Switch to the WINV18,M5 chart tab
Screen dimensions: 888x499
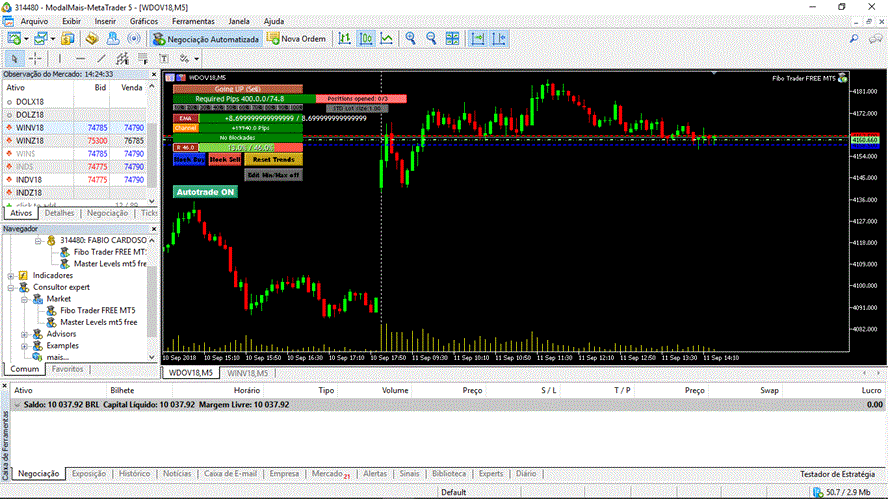pos(247,373)
